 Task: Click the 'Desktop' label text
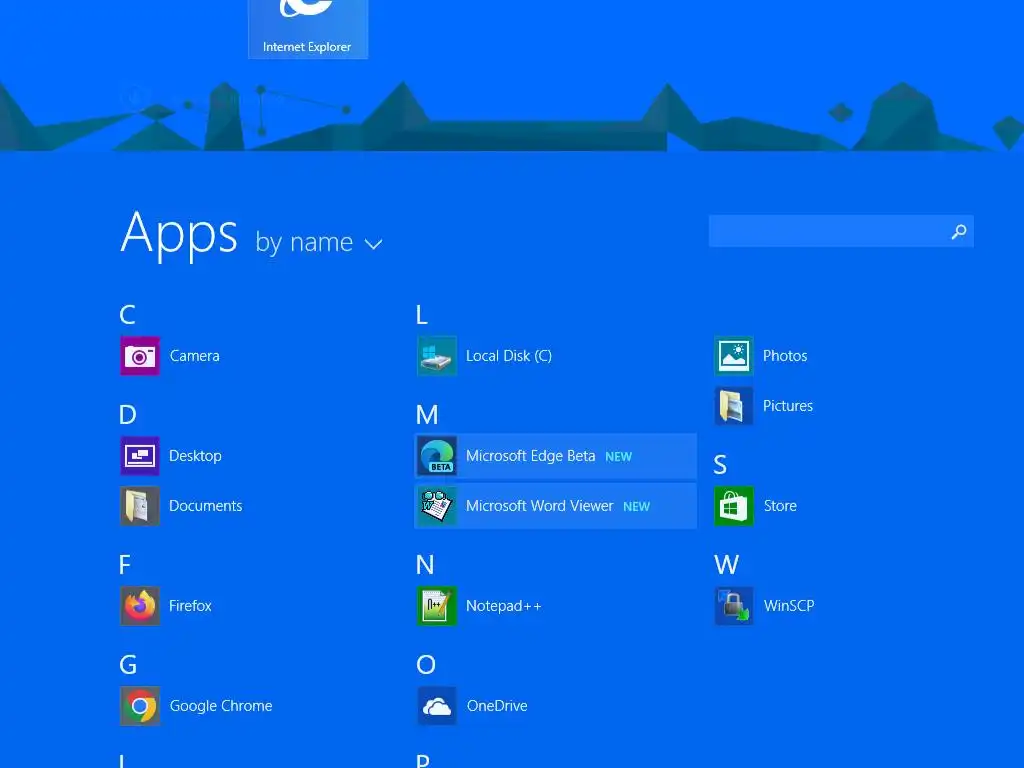[195, 456]
